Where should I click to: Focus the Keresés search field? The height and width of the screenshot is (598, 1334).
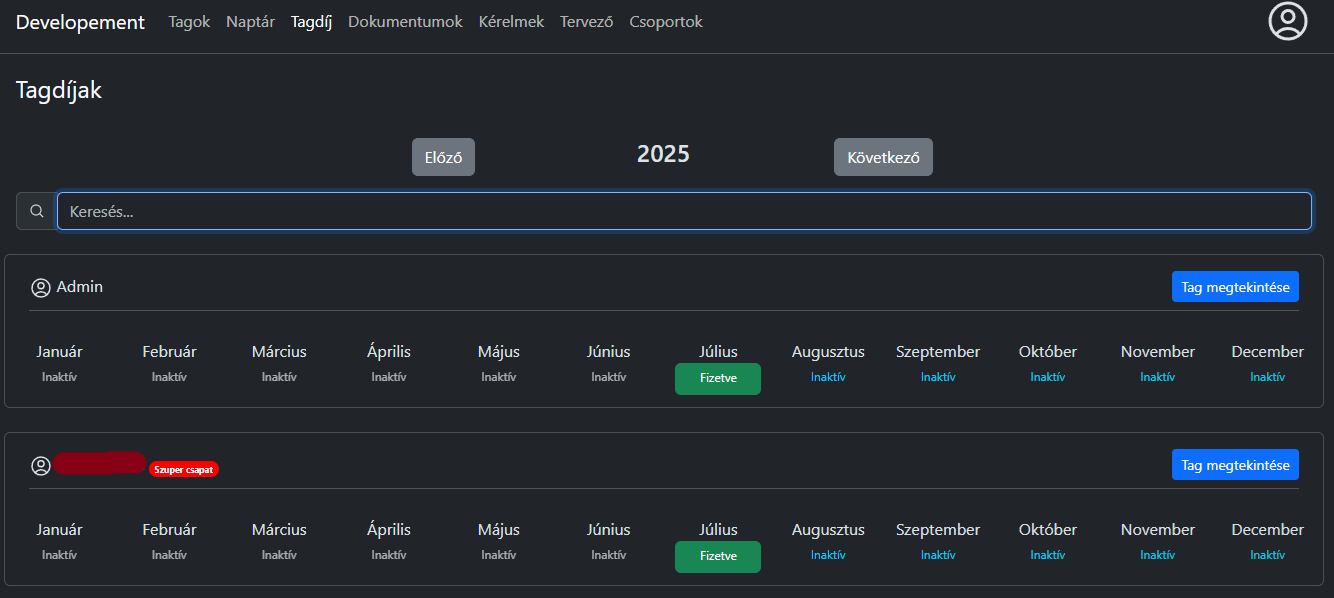684,211
